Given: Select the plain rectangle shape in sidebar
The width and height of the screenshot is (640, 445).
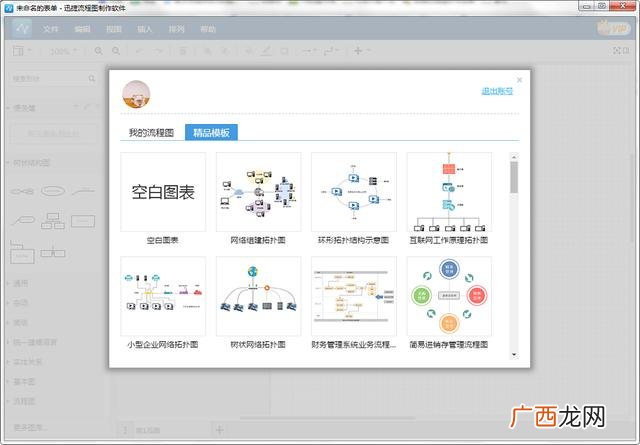Looking at the screenshot, I should click(x=83, y=221).
